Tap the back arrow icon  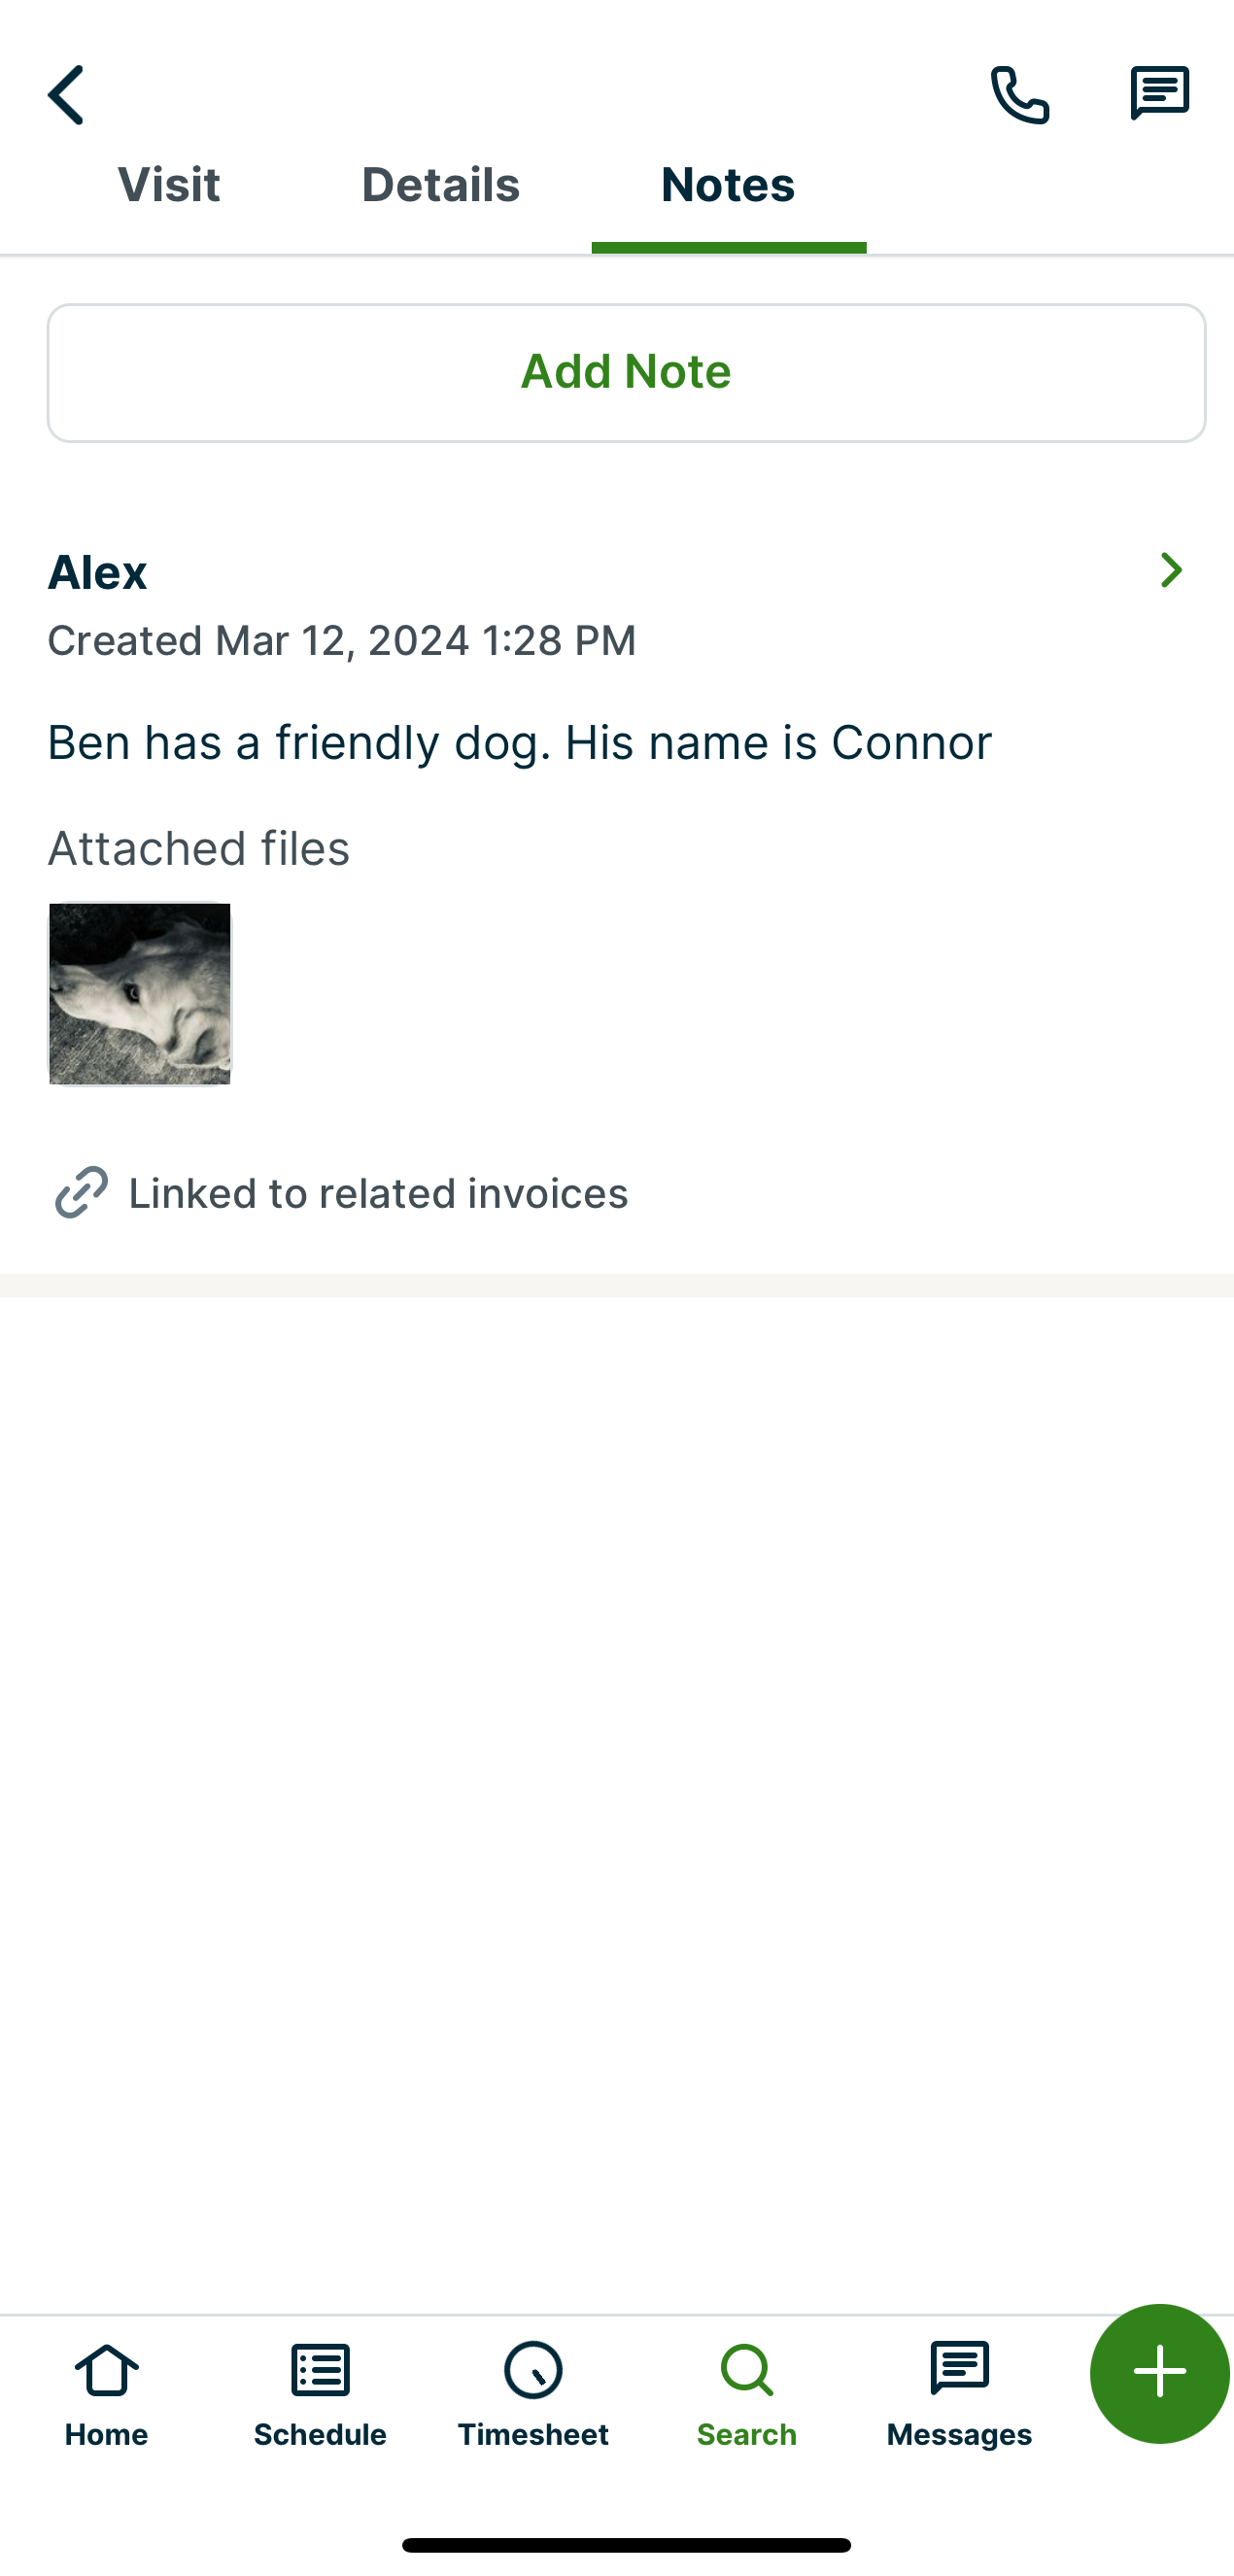pyautogui.click(x=66, y=95)
